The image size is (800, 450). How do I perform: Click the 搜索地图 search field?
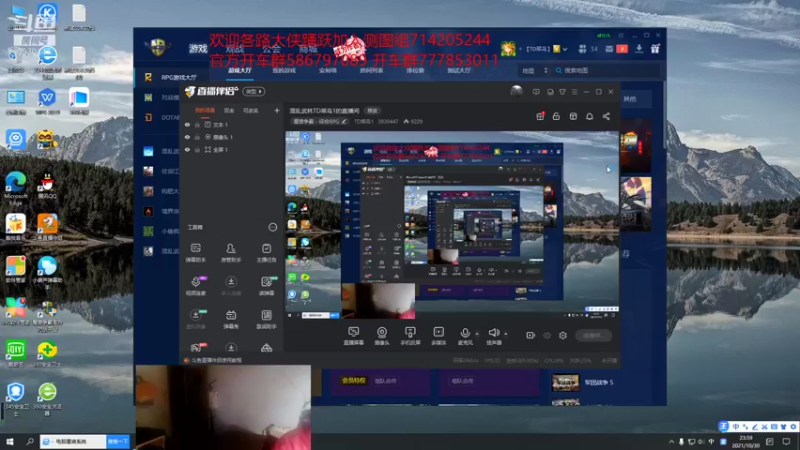(607, 70)
